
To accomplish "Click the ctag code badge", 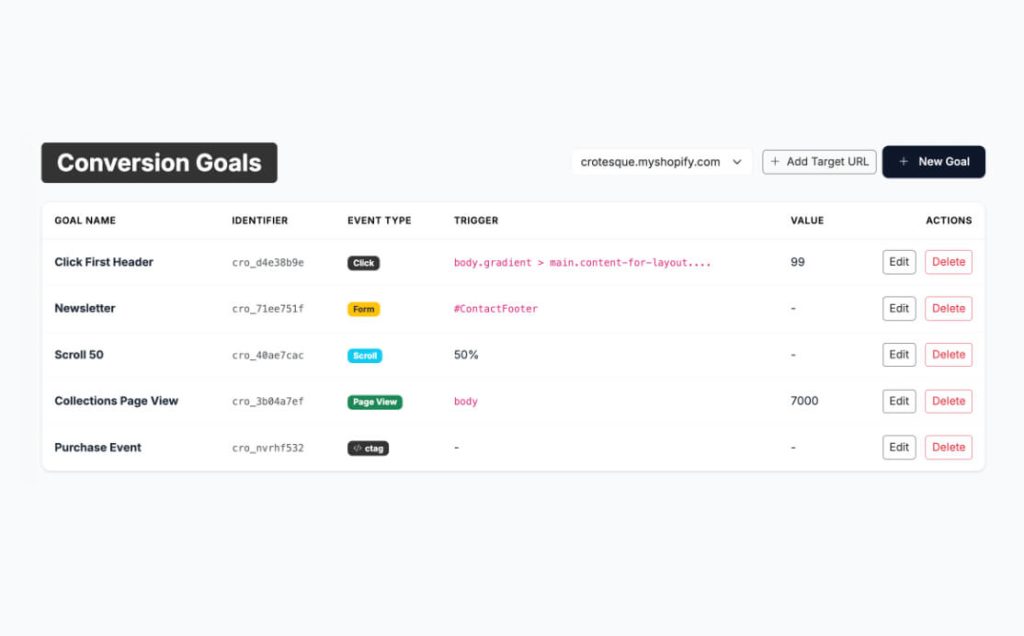I will [x=368, y=448].
